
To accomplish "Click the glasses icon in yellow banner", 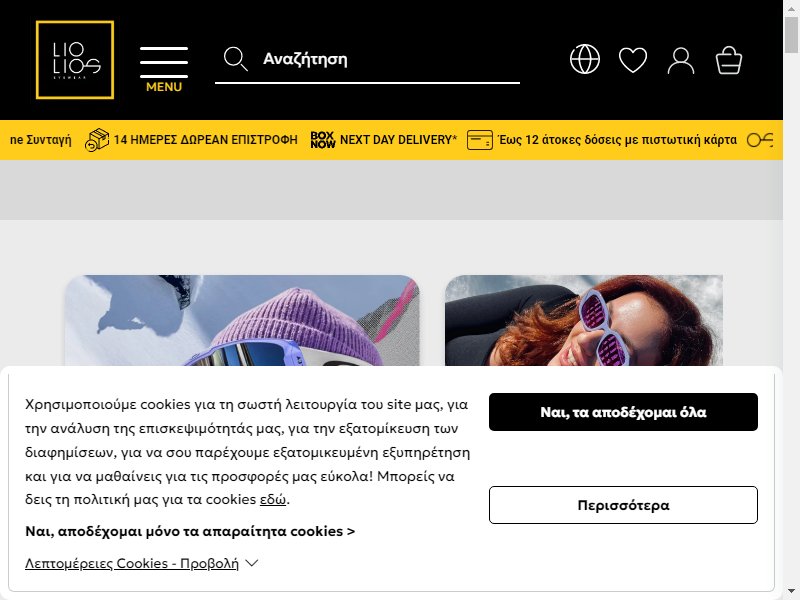I will coord(760,140).
